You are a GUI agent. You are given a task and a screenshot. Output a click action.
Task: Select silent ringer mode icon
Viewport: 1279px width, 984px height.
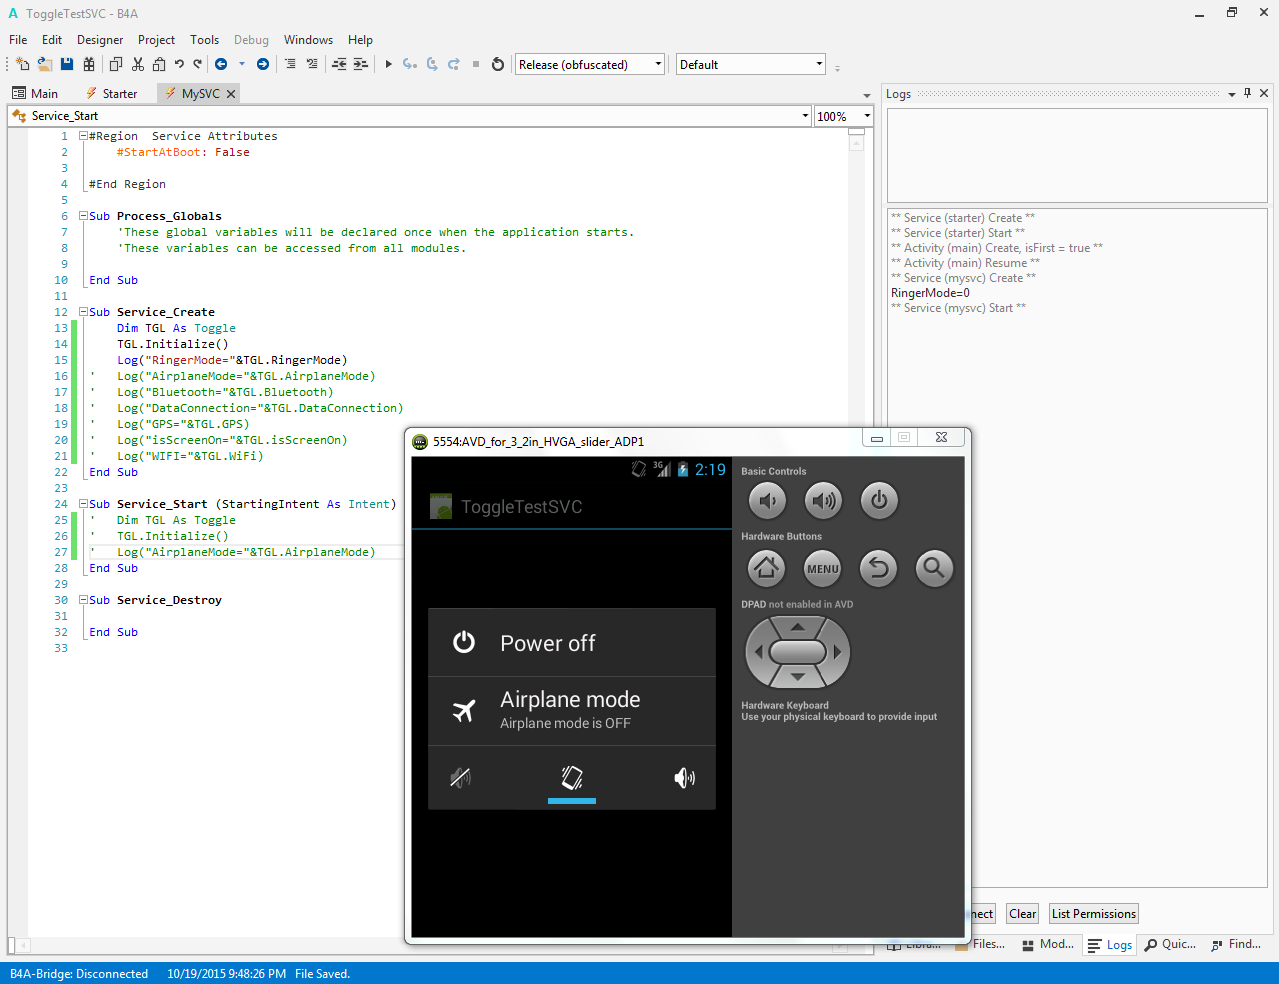pyautogui.click(x=461, y=778)
